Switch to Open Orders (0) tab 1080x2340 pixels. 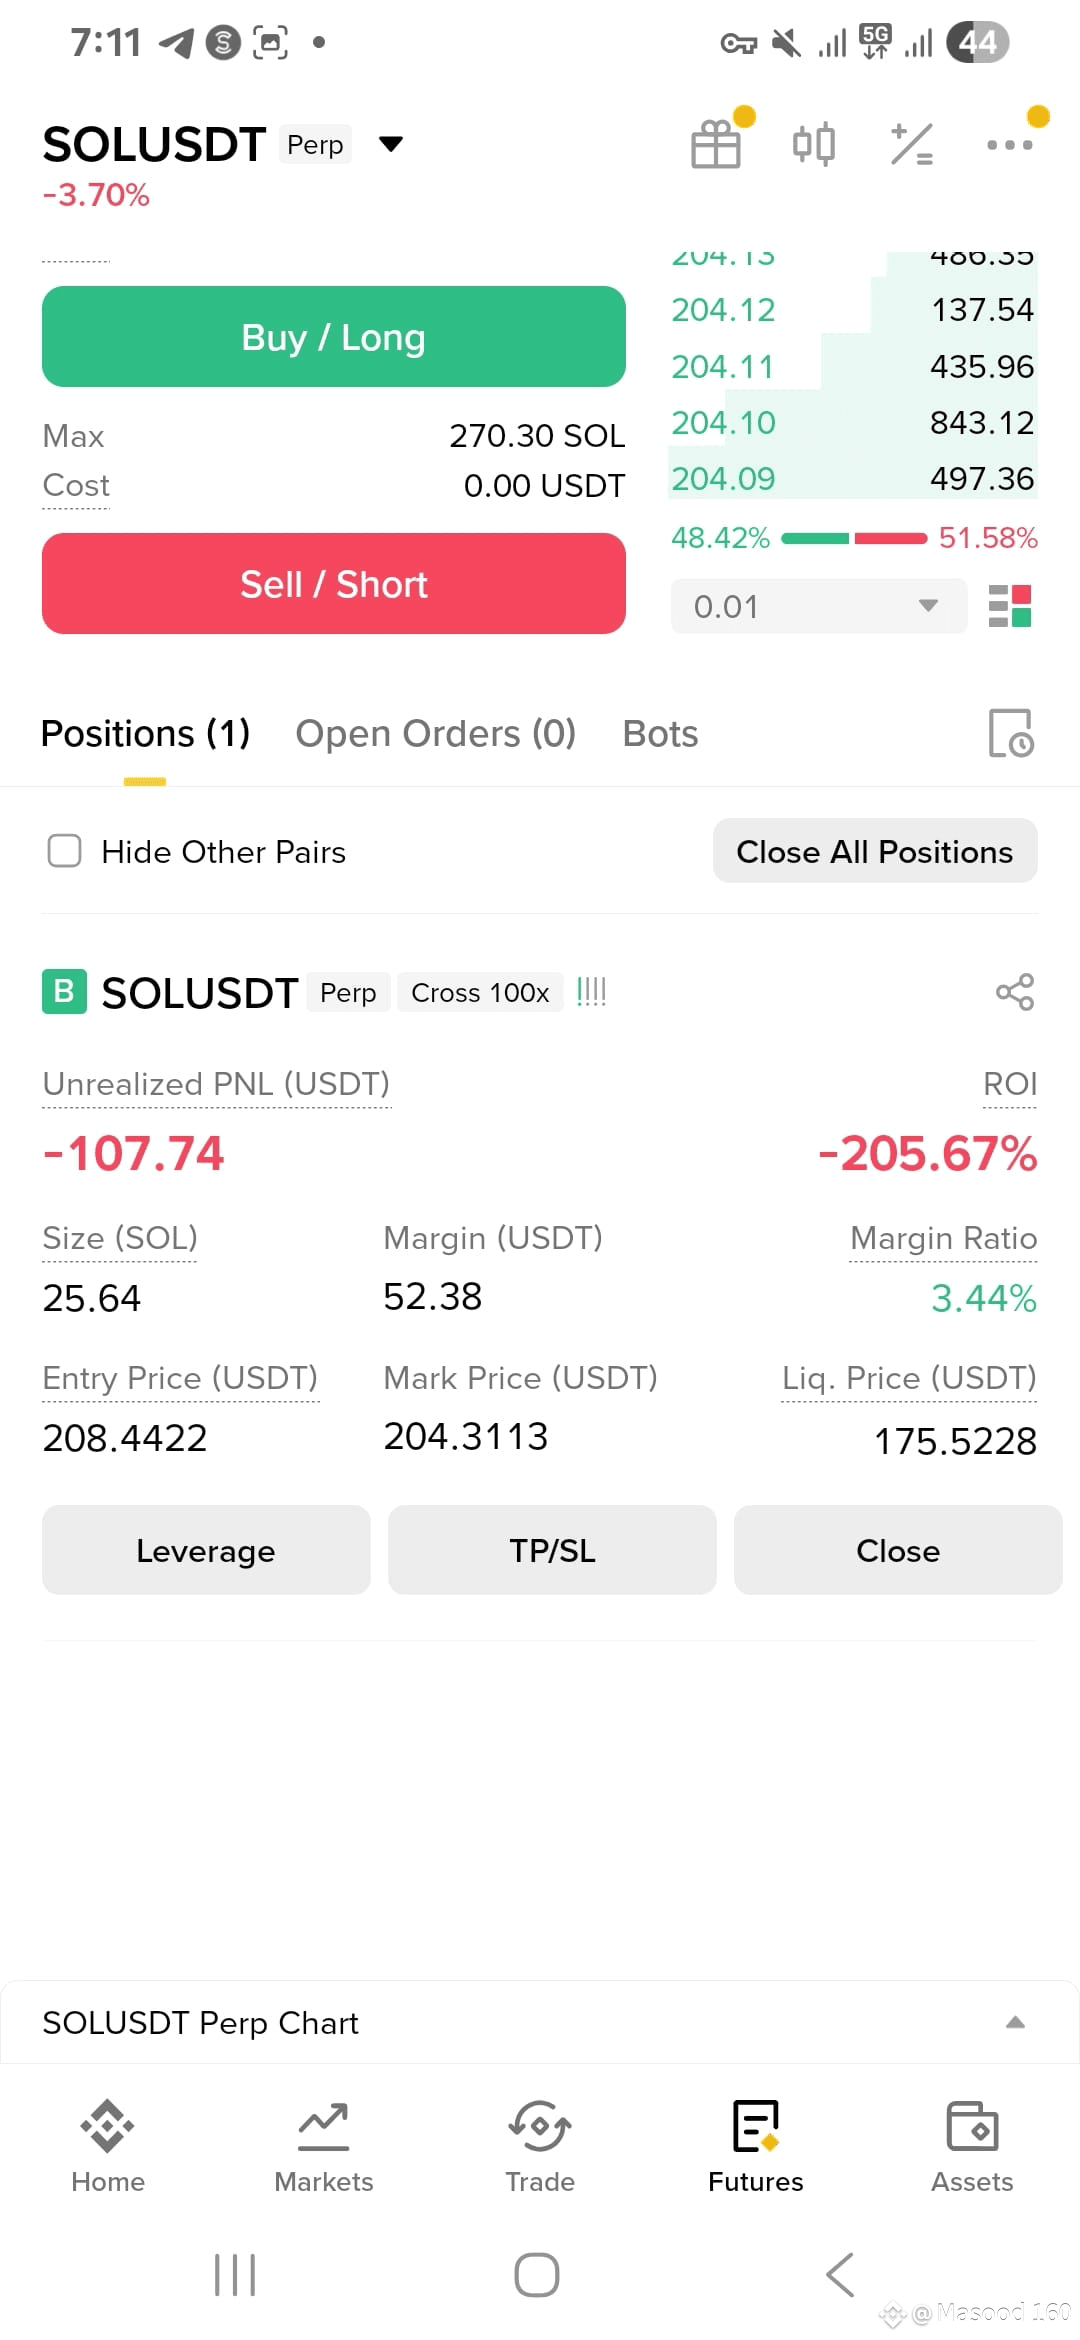click(436, 733)
